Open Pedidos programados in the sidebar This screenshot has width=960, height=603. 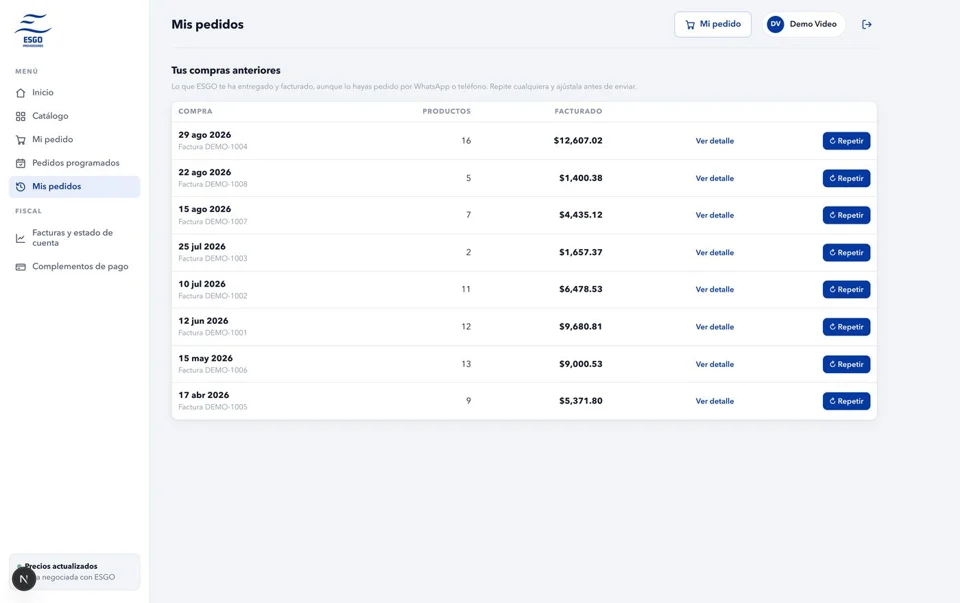(74, 163)
